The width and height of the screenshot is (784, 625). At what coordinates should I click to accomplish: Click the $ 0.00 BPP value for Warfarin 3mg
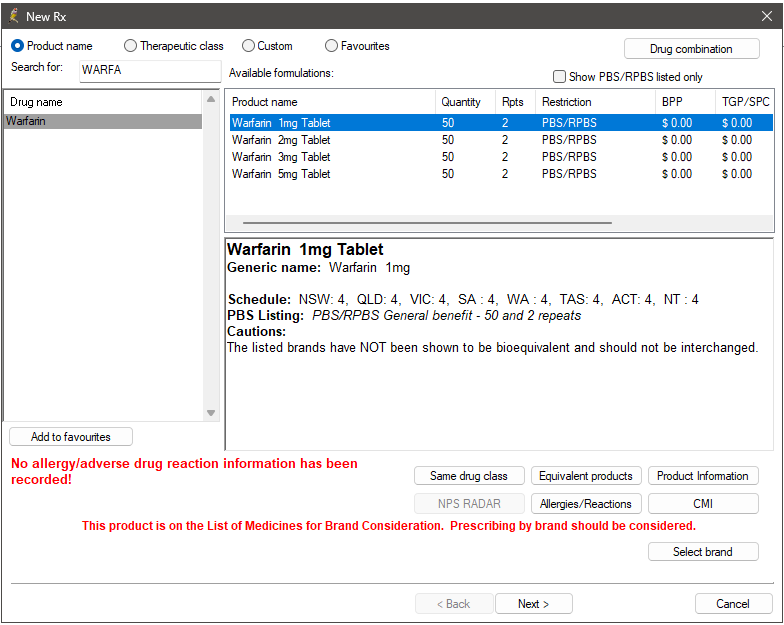pos(677,157)
